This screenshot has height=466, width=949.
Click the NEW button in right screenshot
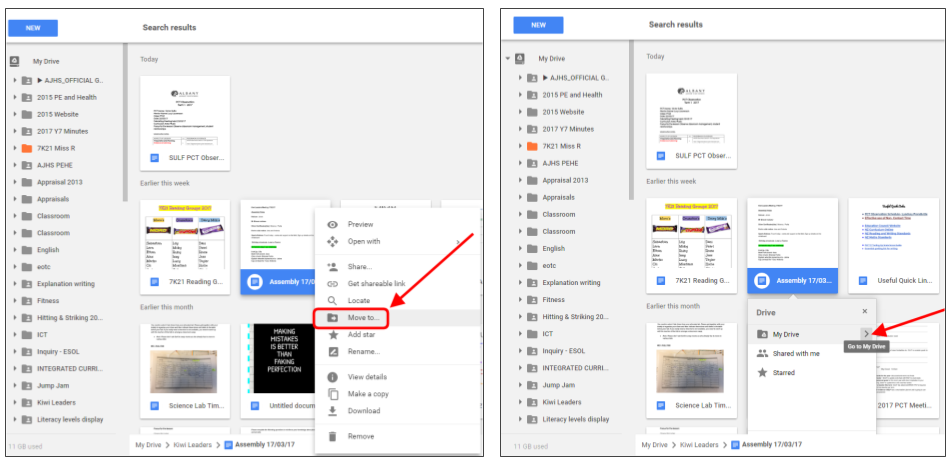(x=538, y=25)
